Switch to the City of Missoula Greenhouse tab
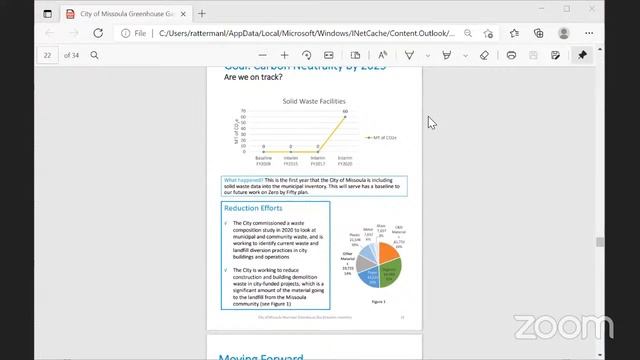640x360 pixels. tap(127, 14)
